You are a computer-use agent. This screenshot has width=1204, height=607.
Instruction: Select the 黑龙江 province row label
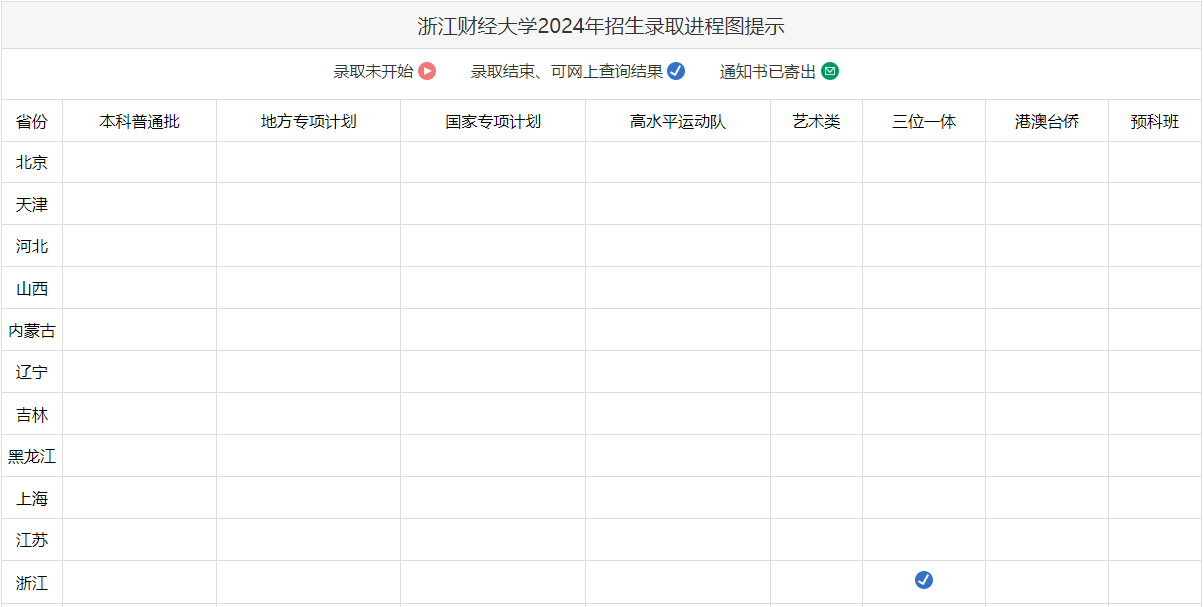click(x=32, y=456)
